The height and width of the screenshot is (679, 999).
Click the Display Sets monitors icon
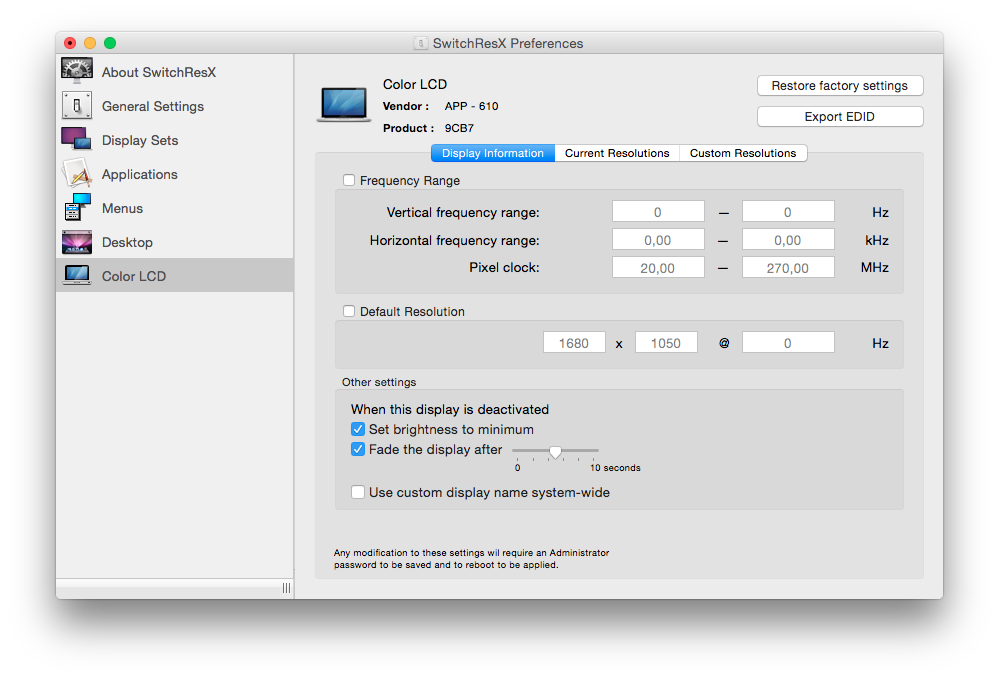click(x=76, y=139)
